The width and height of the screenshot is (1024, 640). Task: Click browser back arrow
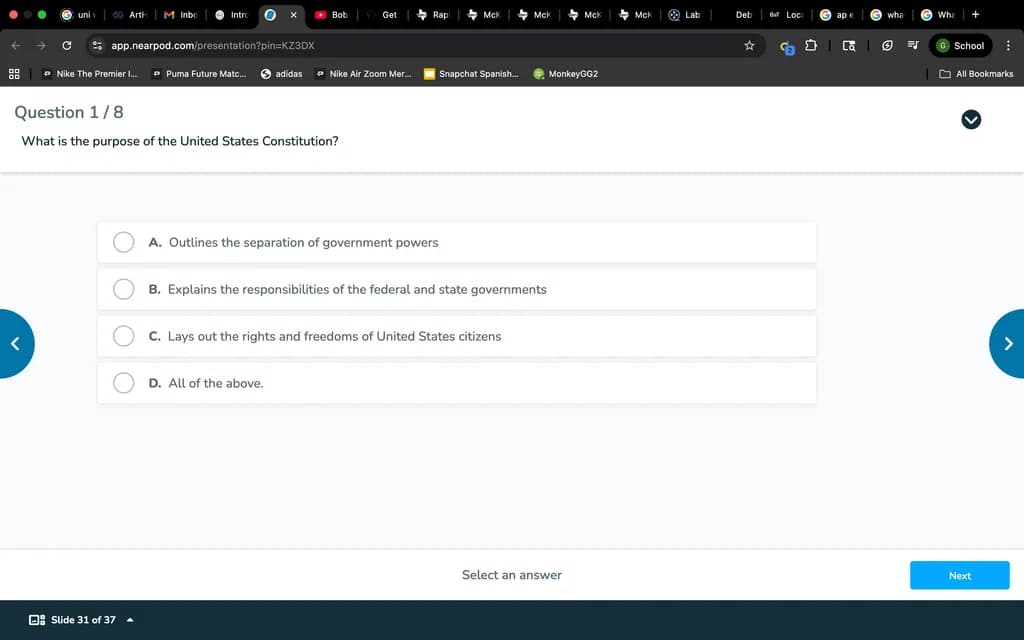(x=16, y=46)
